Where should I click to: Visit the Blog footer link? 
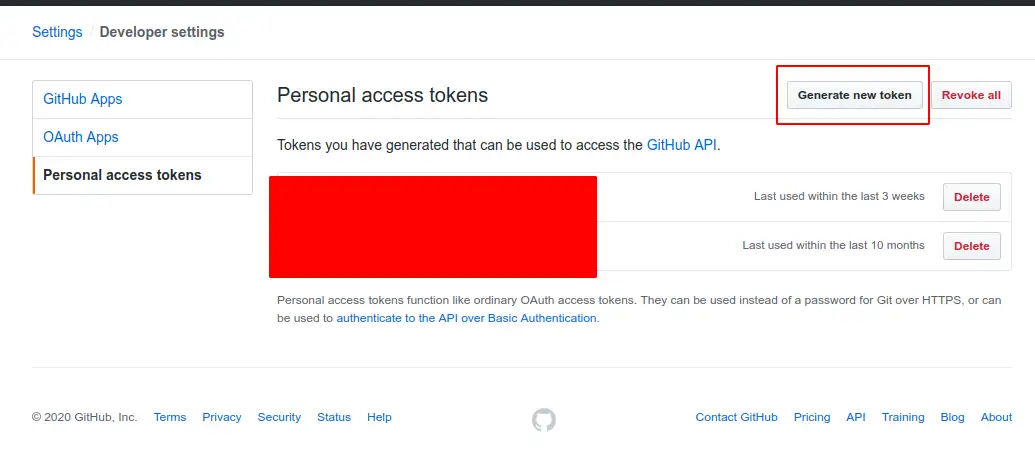[x=952, y=417]
